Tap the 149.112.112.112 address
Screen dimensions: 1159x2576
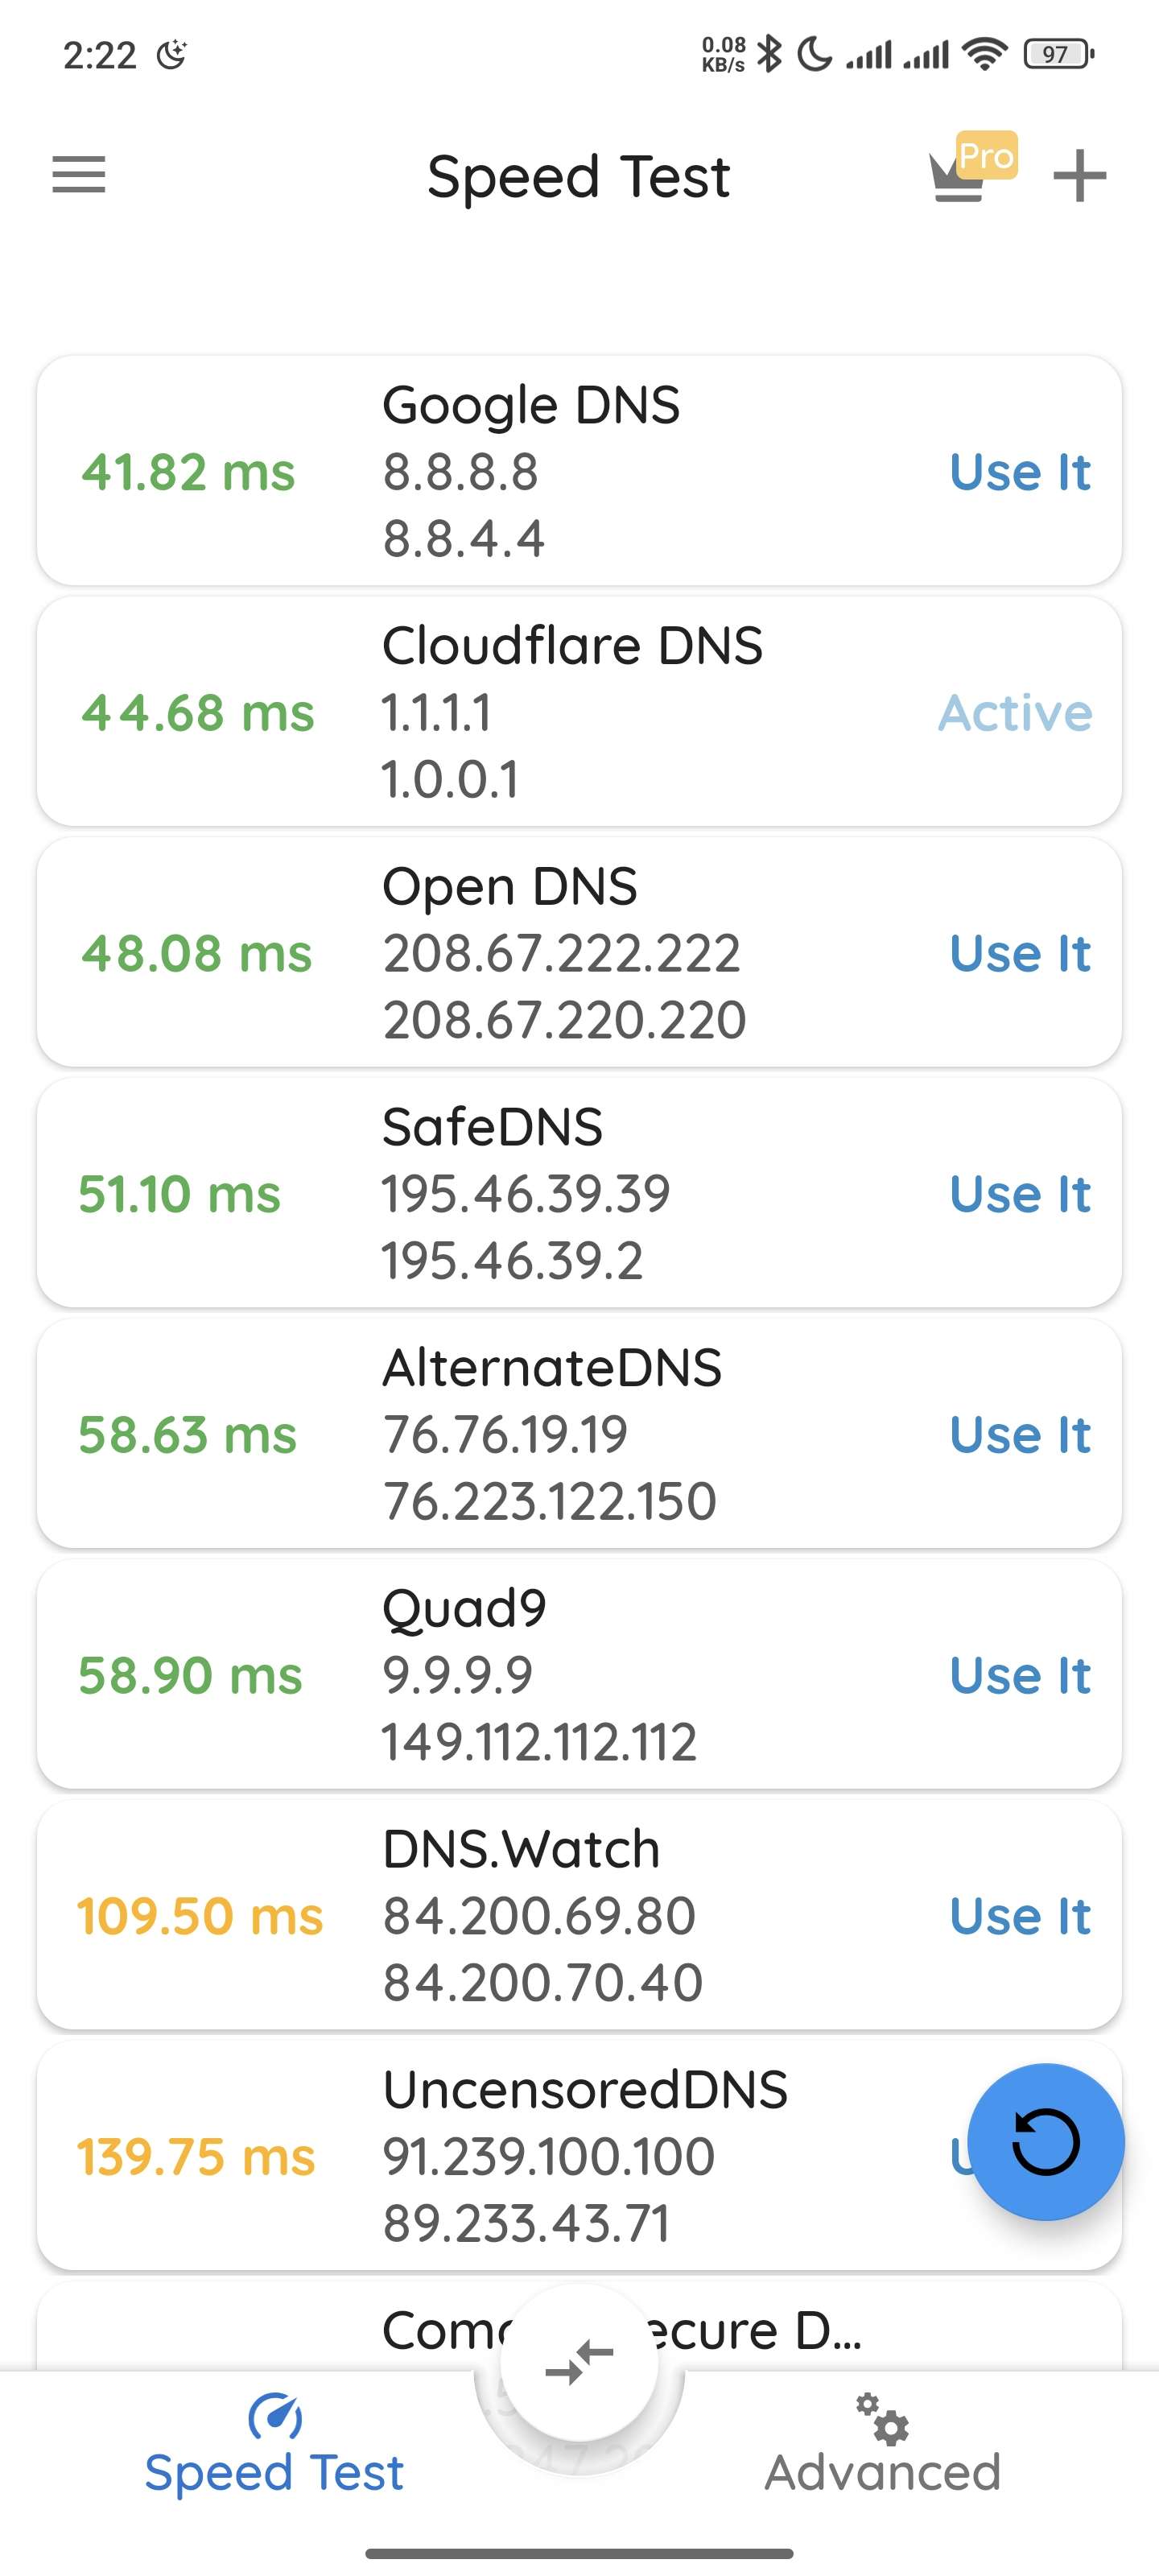539,1742
